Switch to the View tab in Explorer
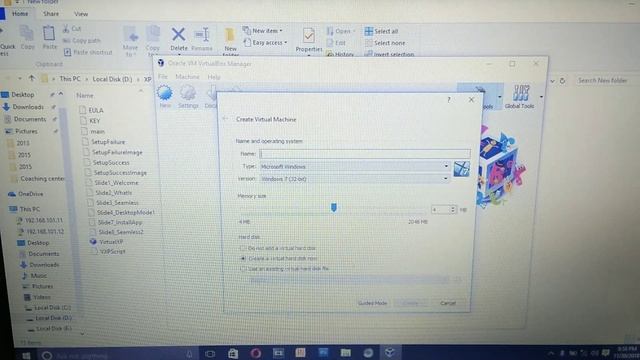 81,14
